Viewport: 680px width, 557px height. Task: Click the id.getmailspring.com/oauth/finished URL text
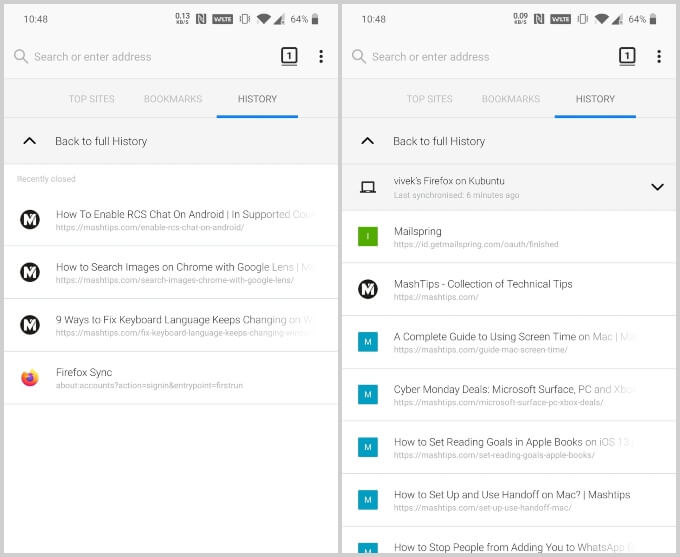coord(476,244)
